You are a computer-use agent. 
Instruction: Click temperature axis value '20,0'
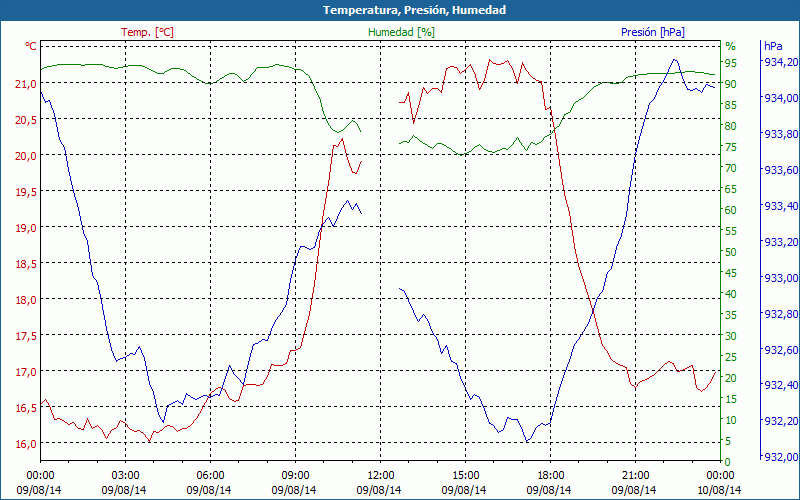[26, 156]
